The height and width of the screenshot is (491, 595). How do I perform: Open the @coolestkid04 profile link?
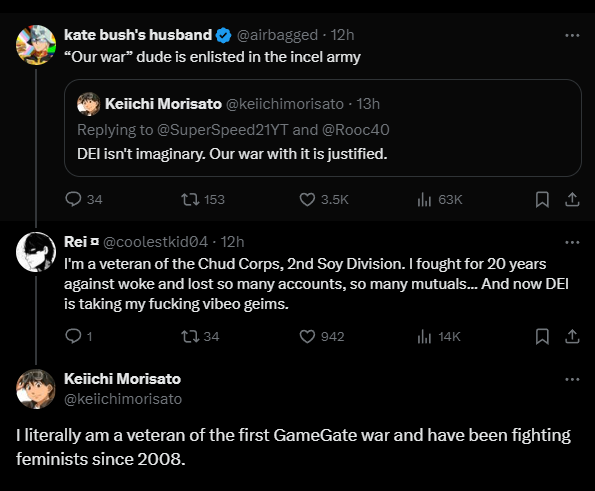point(155,242)
